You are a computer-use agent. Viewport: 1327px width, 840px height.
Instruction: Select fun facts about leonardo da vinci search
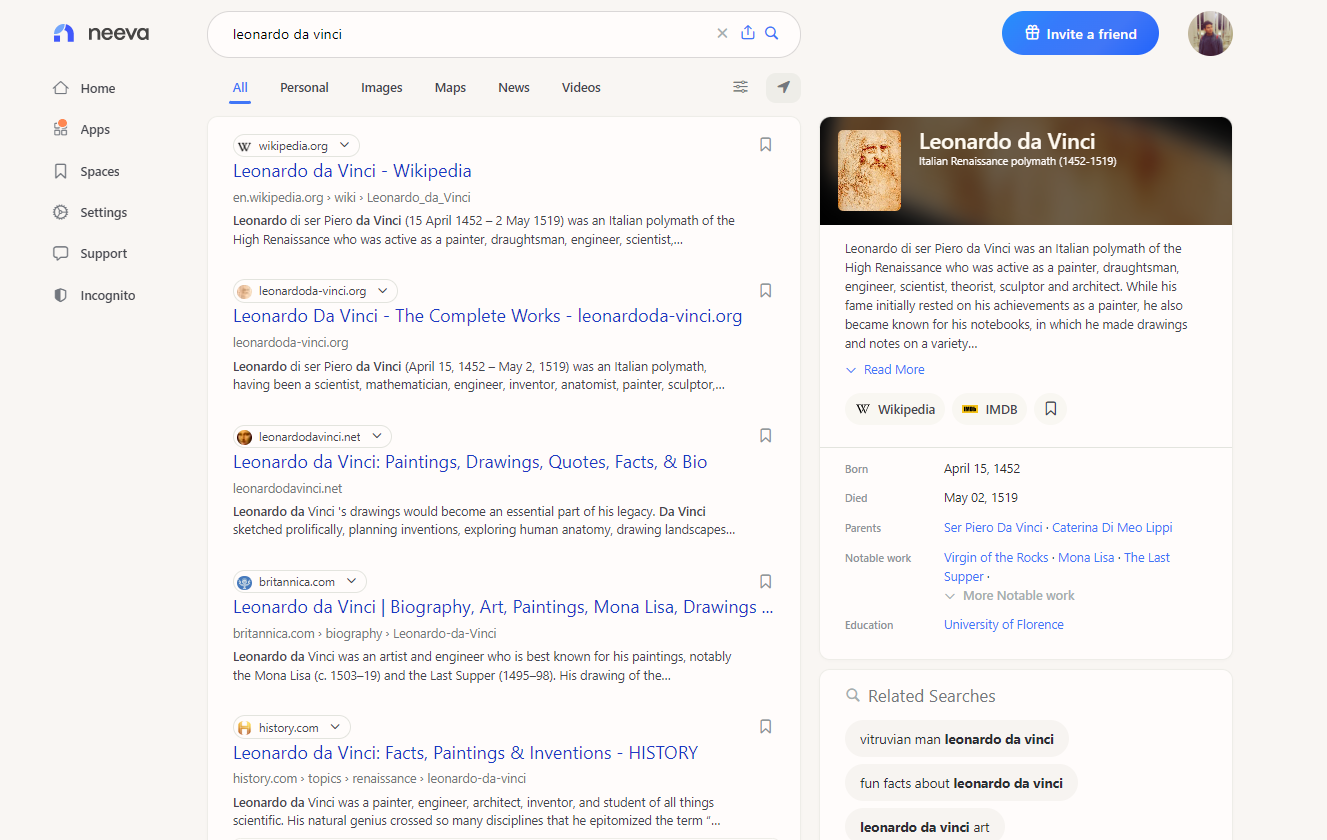961,783
